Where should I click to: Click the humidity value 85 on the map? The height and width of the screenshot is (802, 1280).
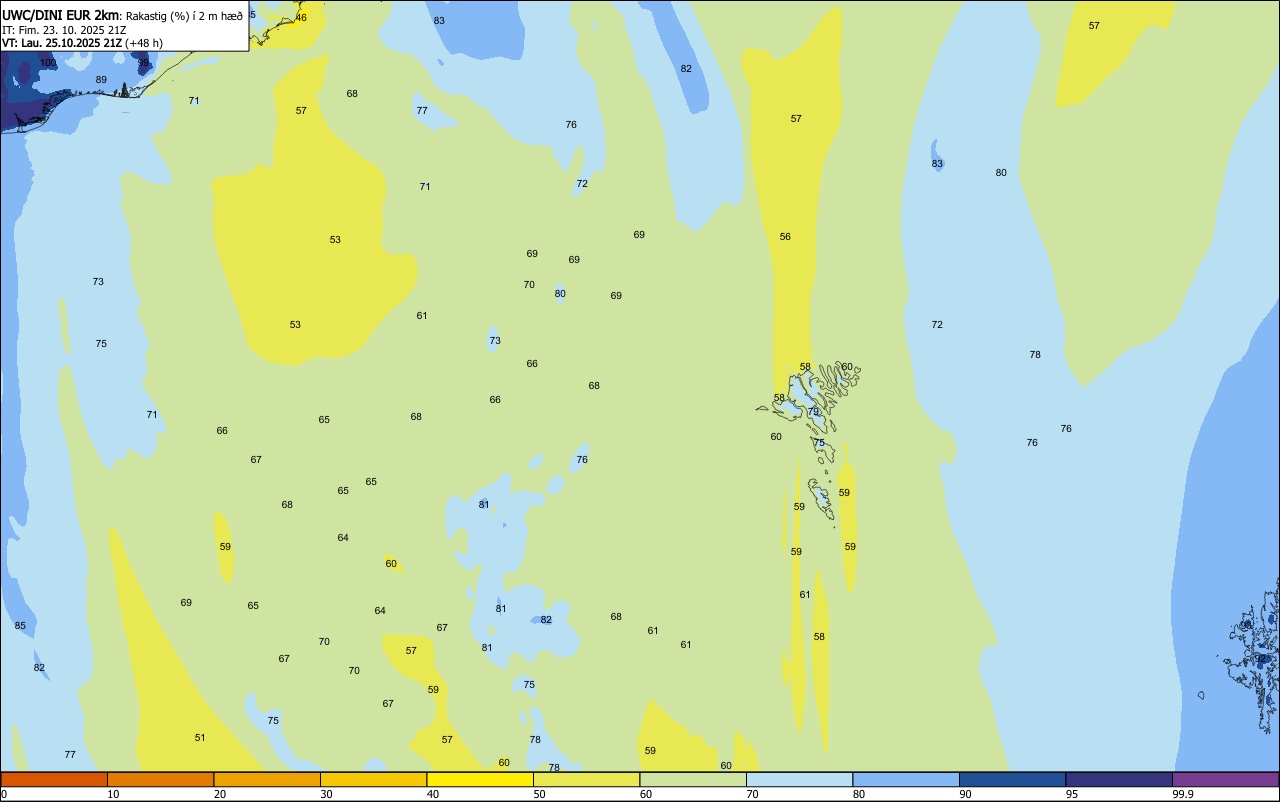click(20, 626)
